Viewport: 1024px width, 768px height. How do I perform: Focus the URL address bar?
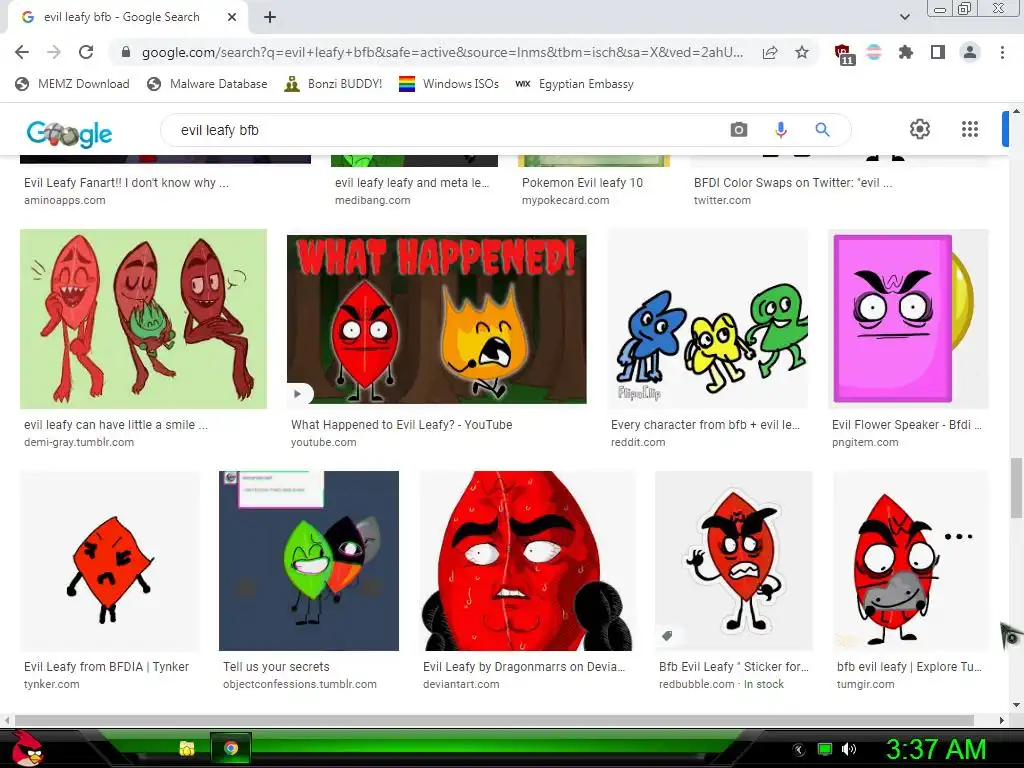(441, 52)
